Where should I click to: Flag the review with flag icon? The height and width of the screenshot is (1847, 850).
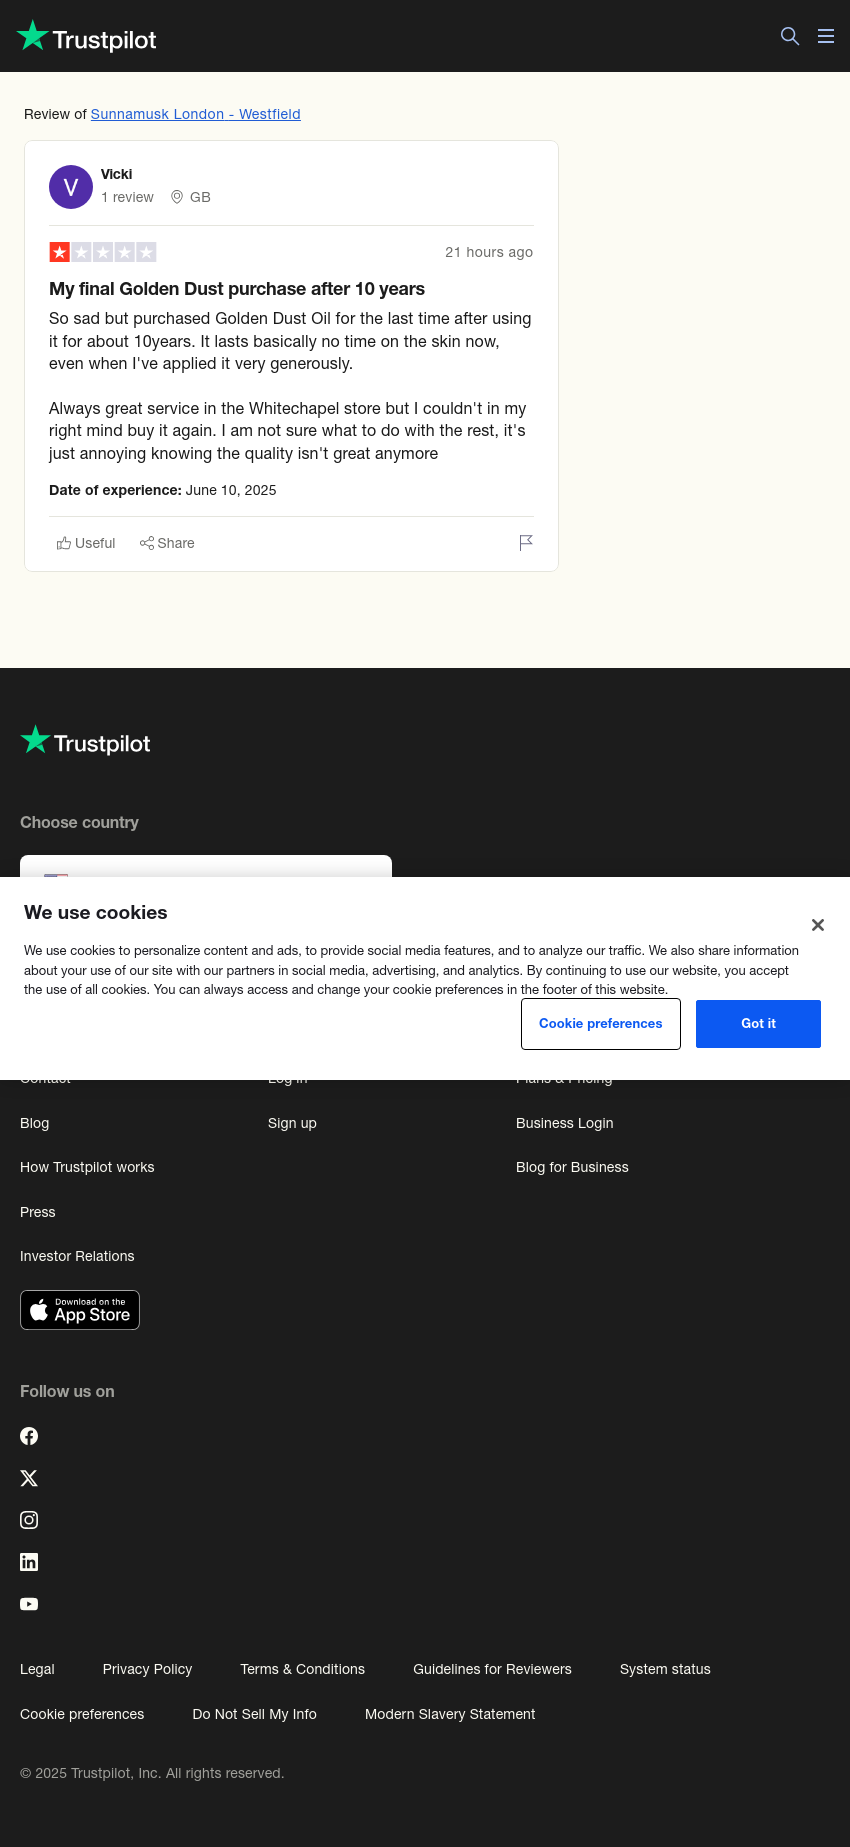[526, 542]
